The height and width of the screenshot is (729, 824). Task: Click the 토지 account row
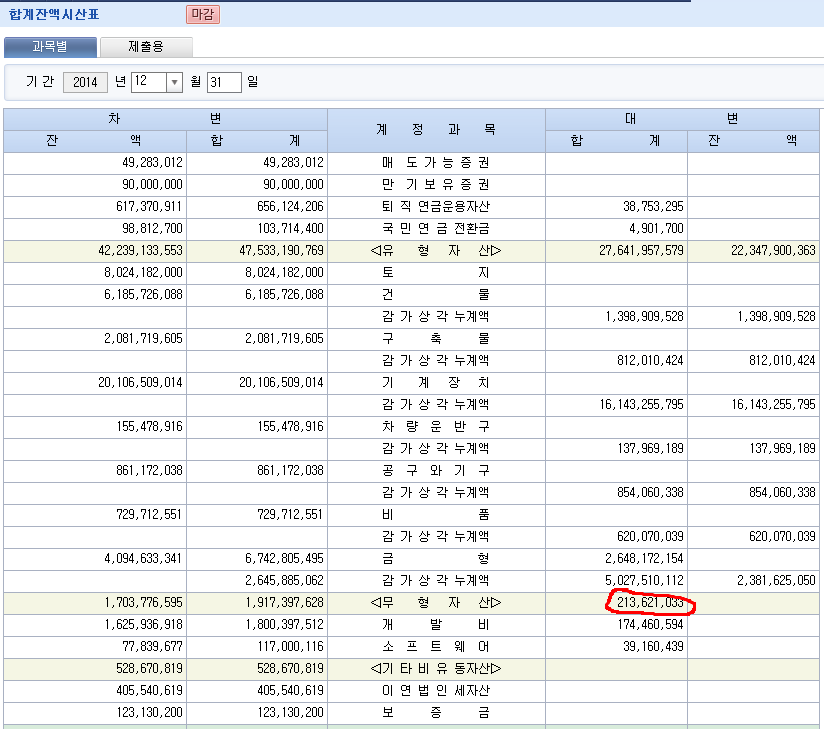click(436, 273)
